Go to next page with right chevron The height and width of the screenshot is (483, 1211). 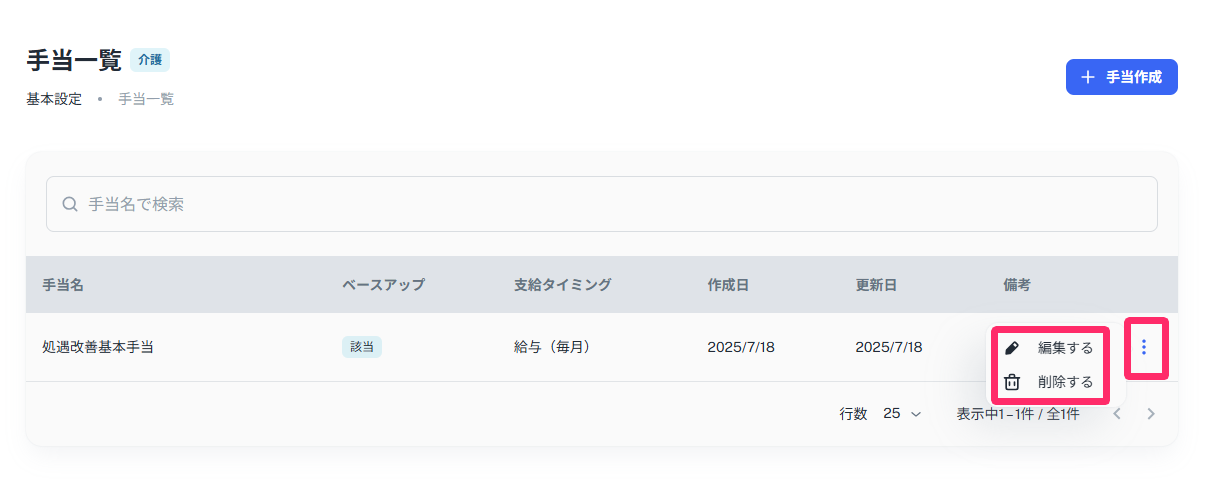(x=1151, y=413)
